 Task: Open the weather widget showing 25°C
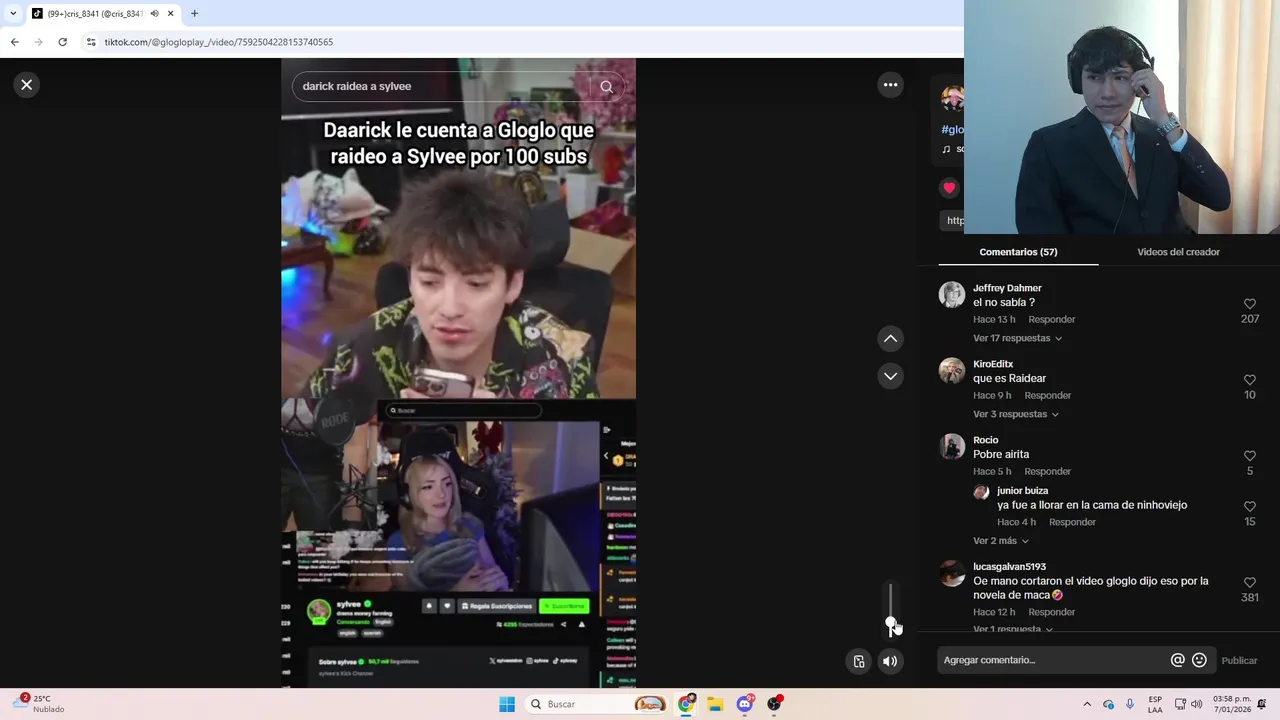40,704
